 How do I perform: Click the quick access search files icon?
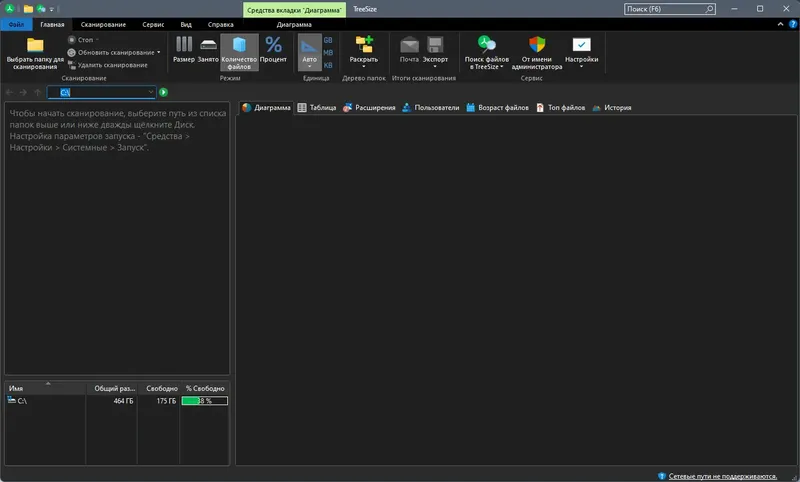tap(41, 9)
